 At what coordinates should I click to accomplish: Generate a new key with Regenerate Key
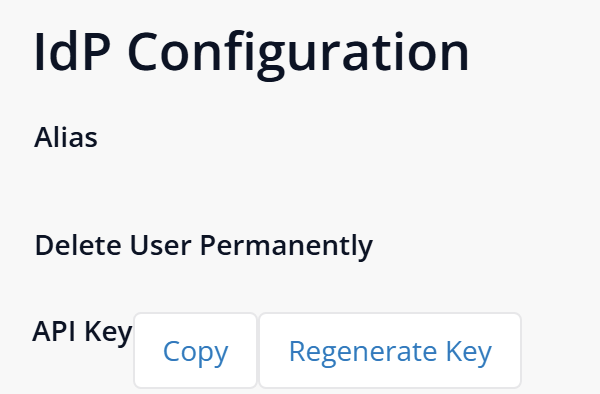click(390, 350)
